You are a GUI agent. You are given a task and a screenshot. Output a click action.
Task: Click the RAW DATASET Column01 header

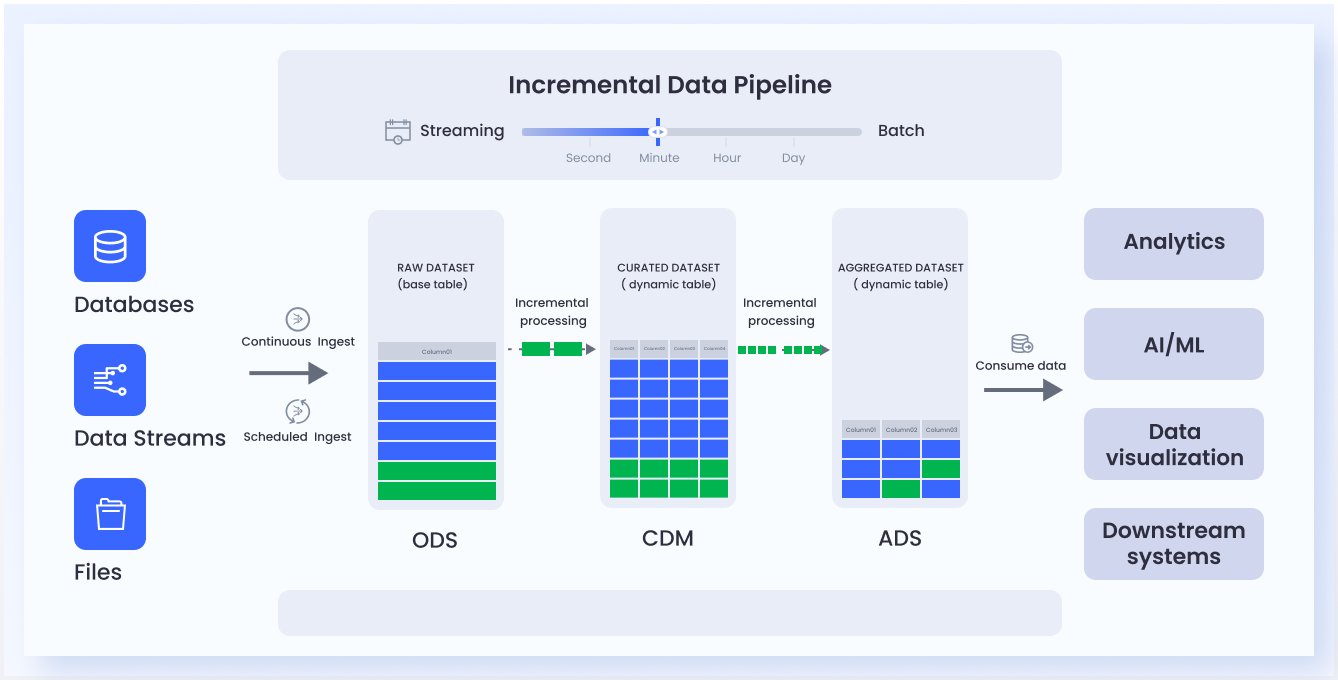pos(436,351)
